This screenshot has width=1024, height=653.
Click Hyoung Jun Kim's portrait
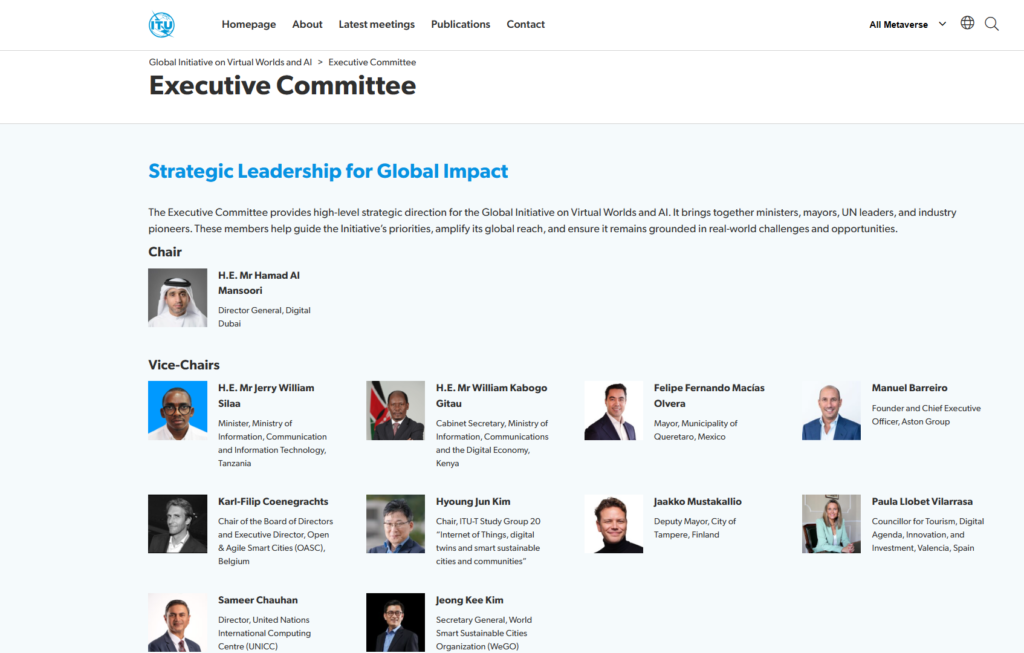coord(396,524)
